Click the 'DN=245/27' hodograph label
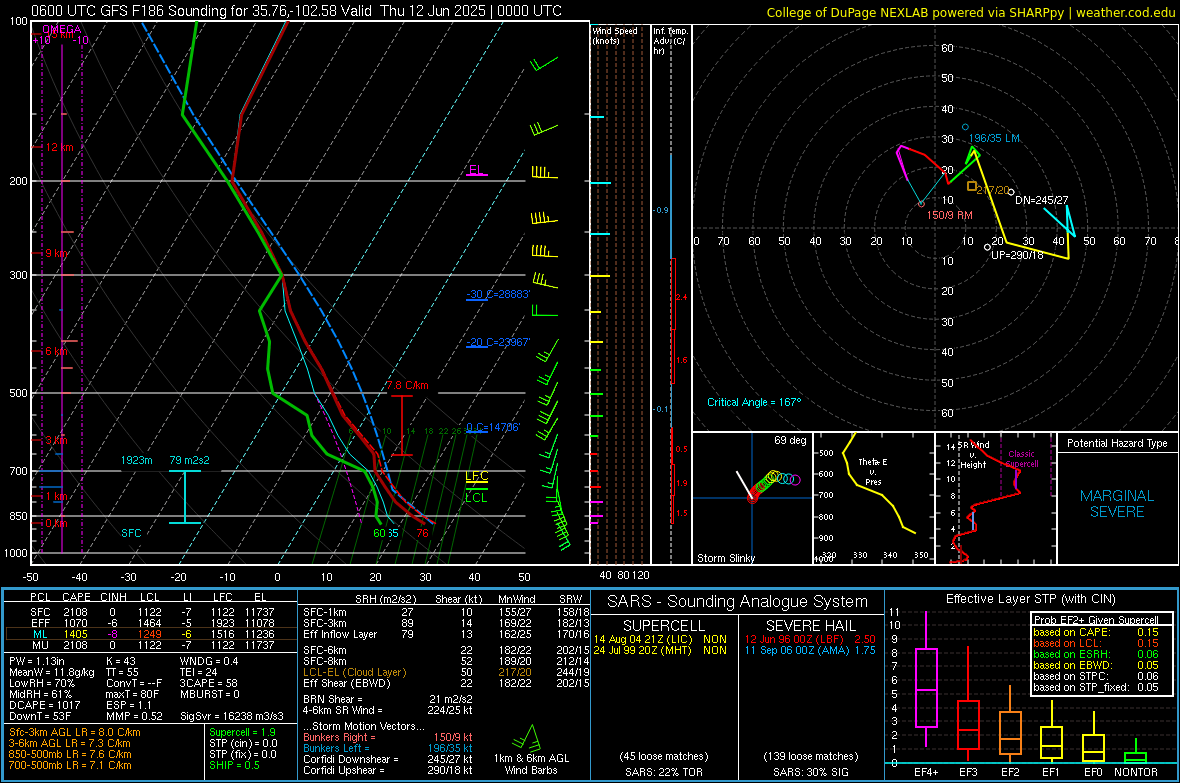The width and height of the screenshot is (1180, 783). 1042,200
